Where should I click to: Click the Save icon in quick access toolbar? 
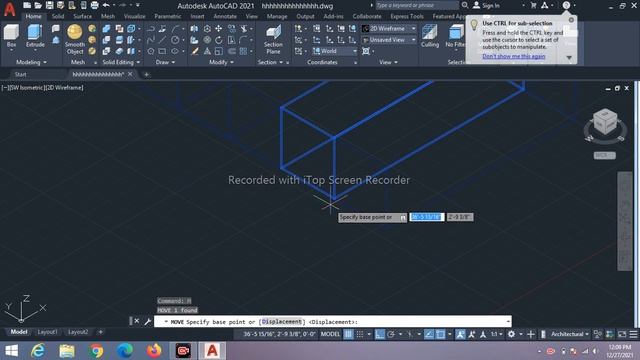point(49,5)
